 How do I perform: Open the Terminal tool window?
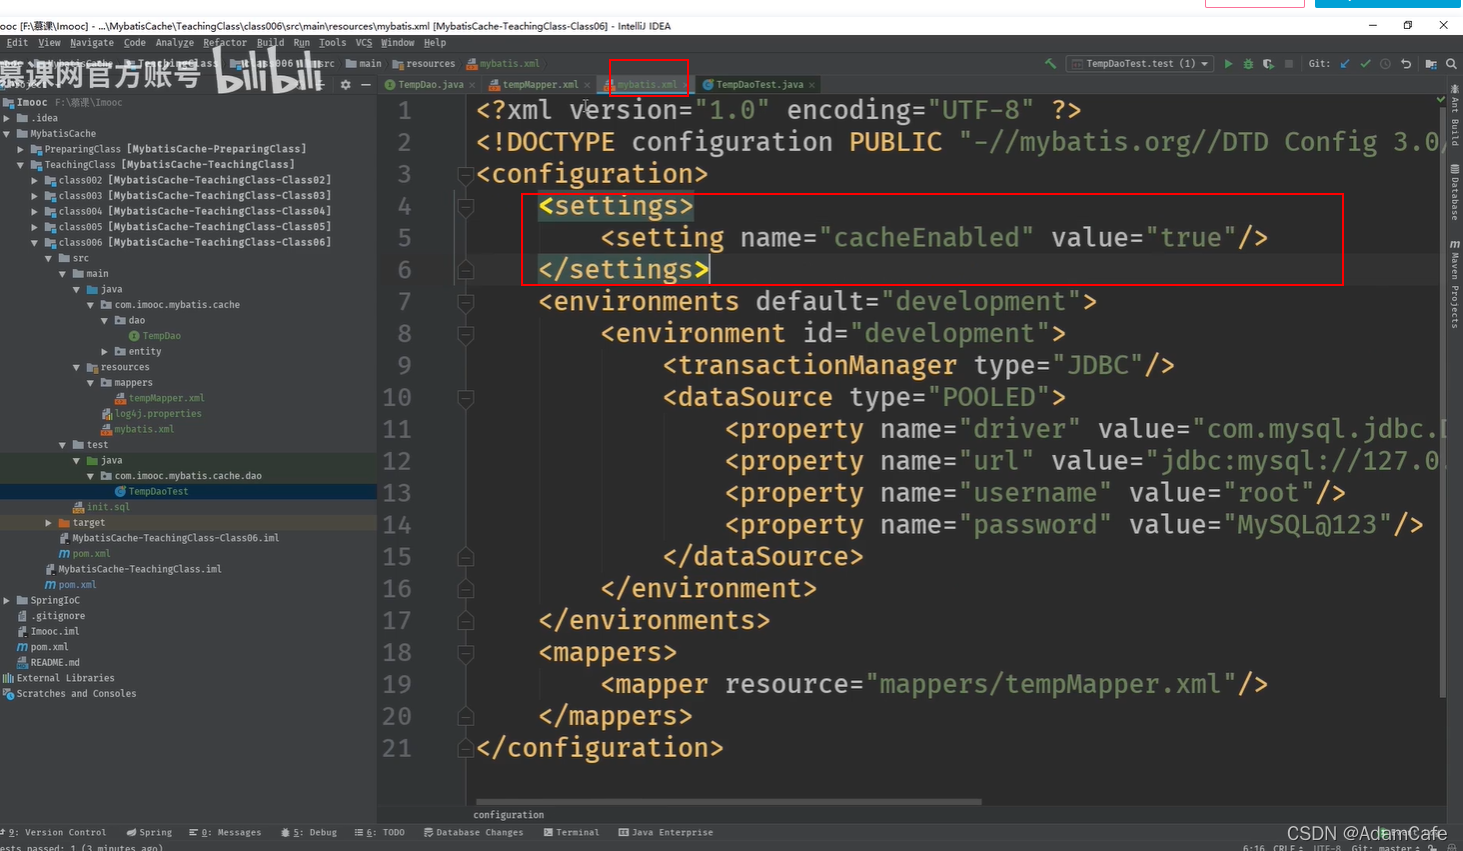(x=571, y=832)
